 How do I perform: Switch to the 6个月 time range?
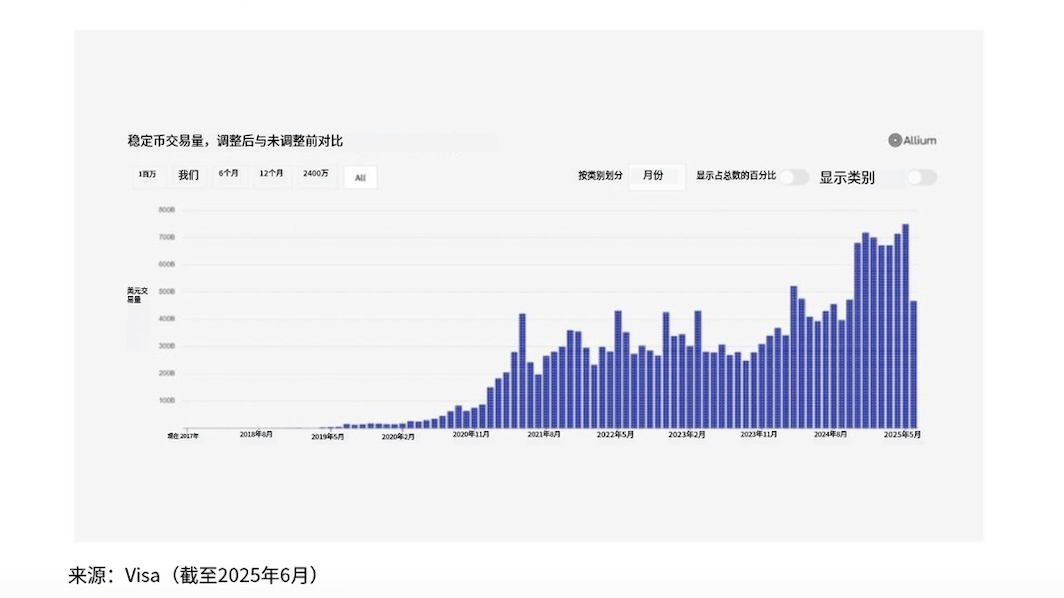click(x=229, y=174)
